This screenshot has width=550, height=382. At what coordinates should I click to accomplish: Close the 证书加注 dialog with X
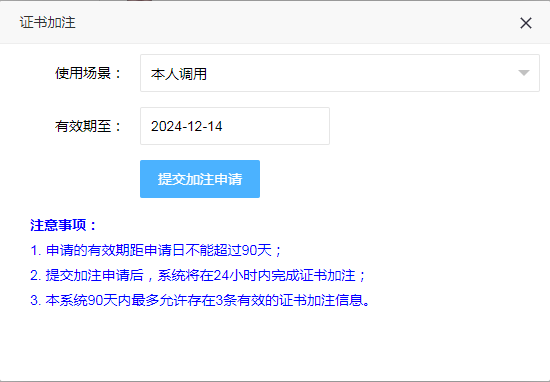[526, 23]
